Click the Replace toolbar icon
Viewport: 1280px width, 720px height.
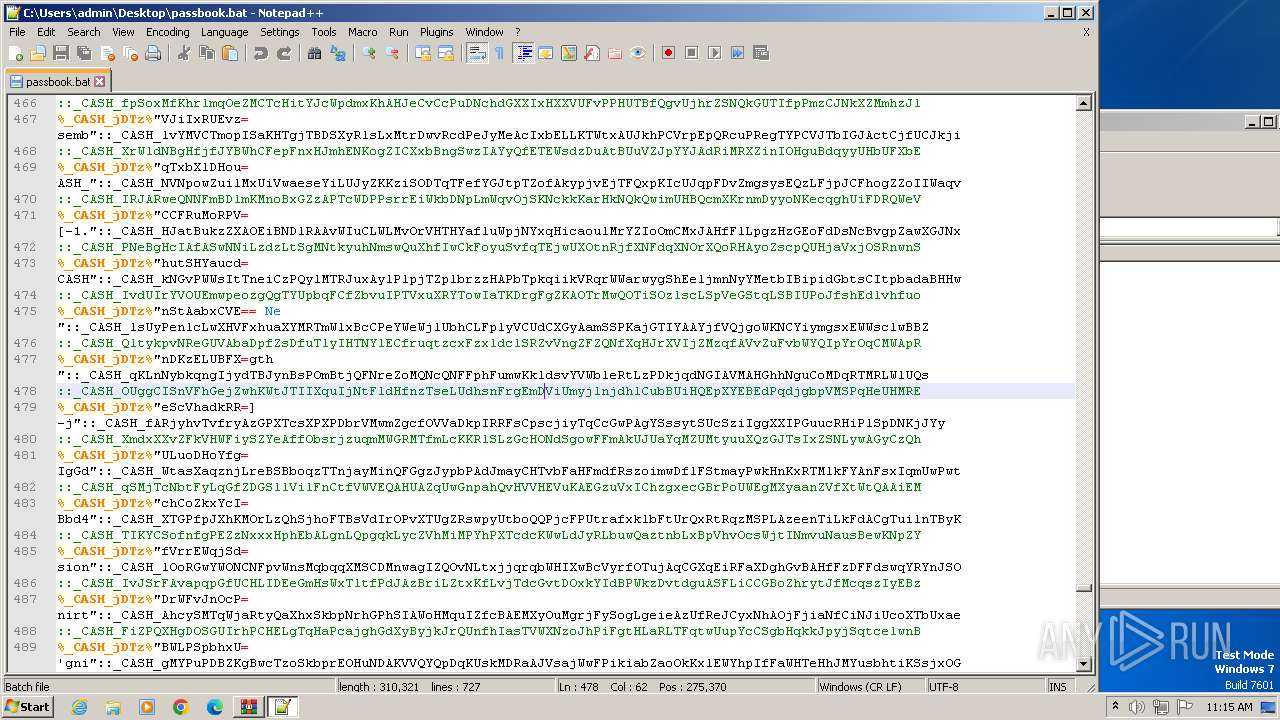point(338,53)
